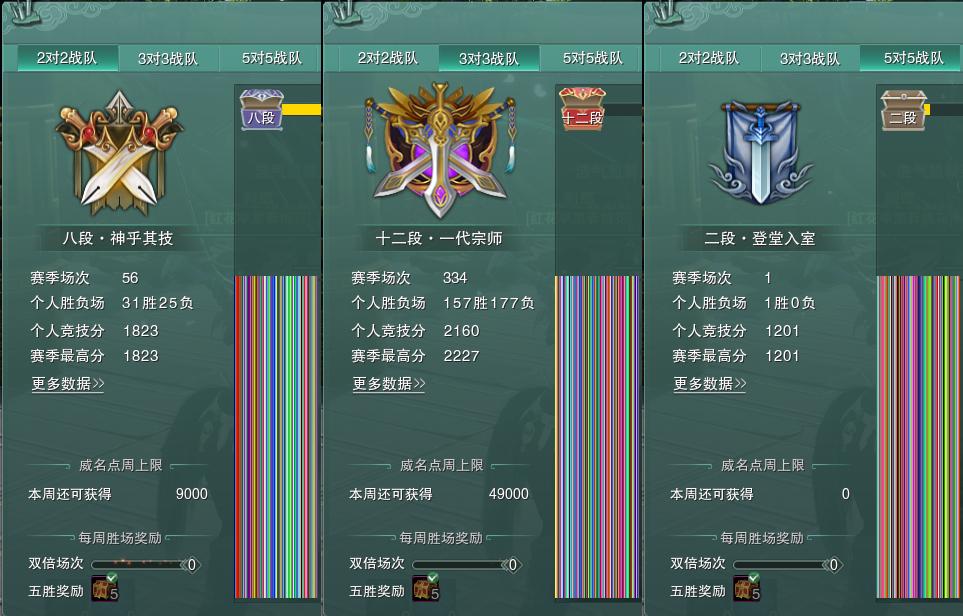This screenshot has height=616, width=963.
Task: Click the 双倍场次 progress bar in middle panel
Action: [x=467, y=564]
